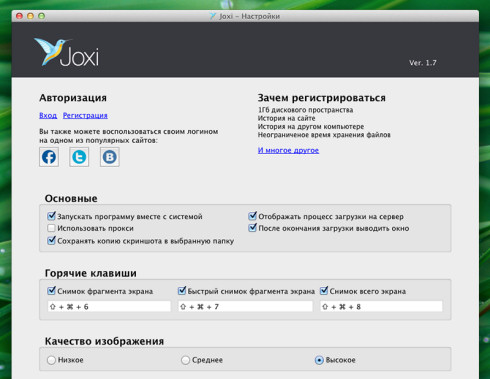Click Неограниченое время хранения файлов line

(324, 135)
